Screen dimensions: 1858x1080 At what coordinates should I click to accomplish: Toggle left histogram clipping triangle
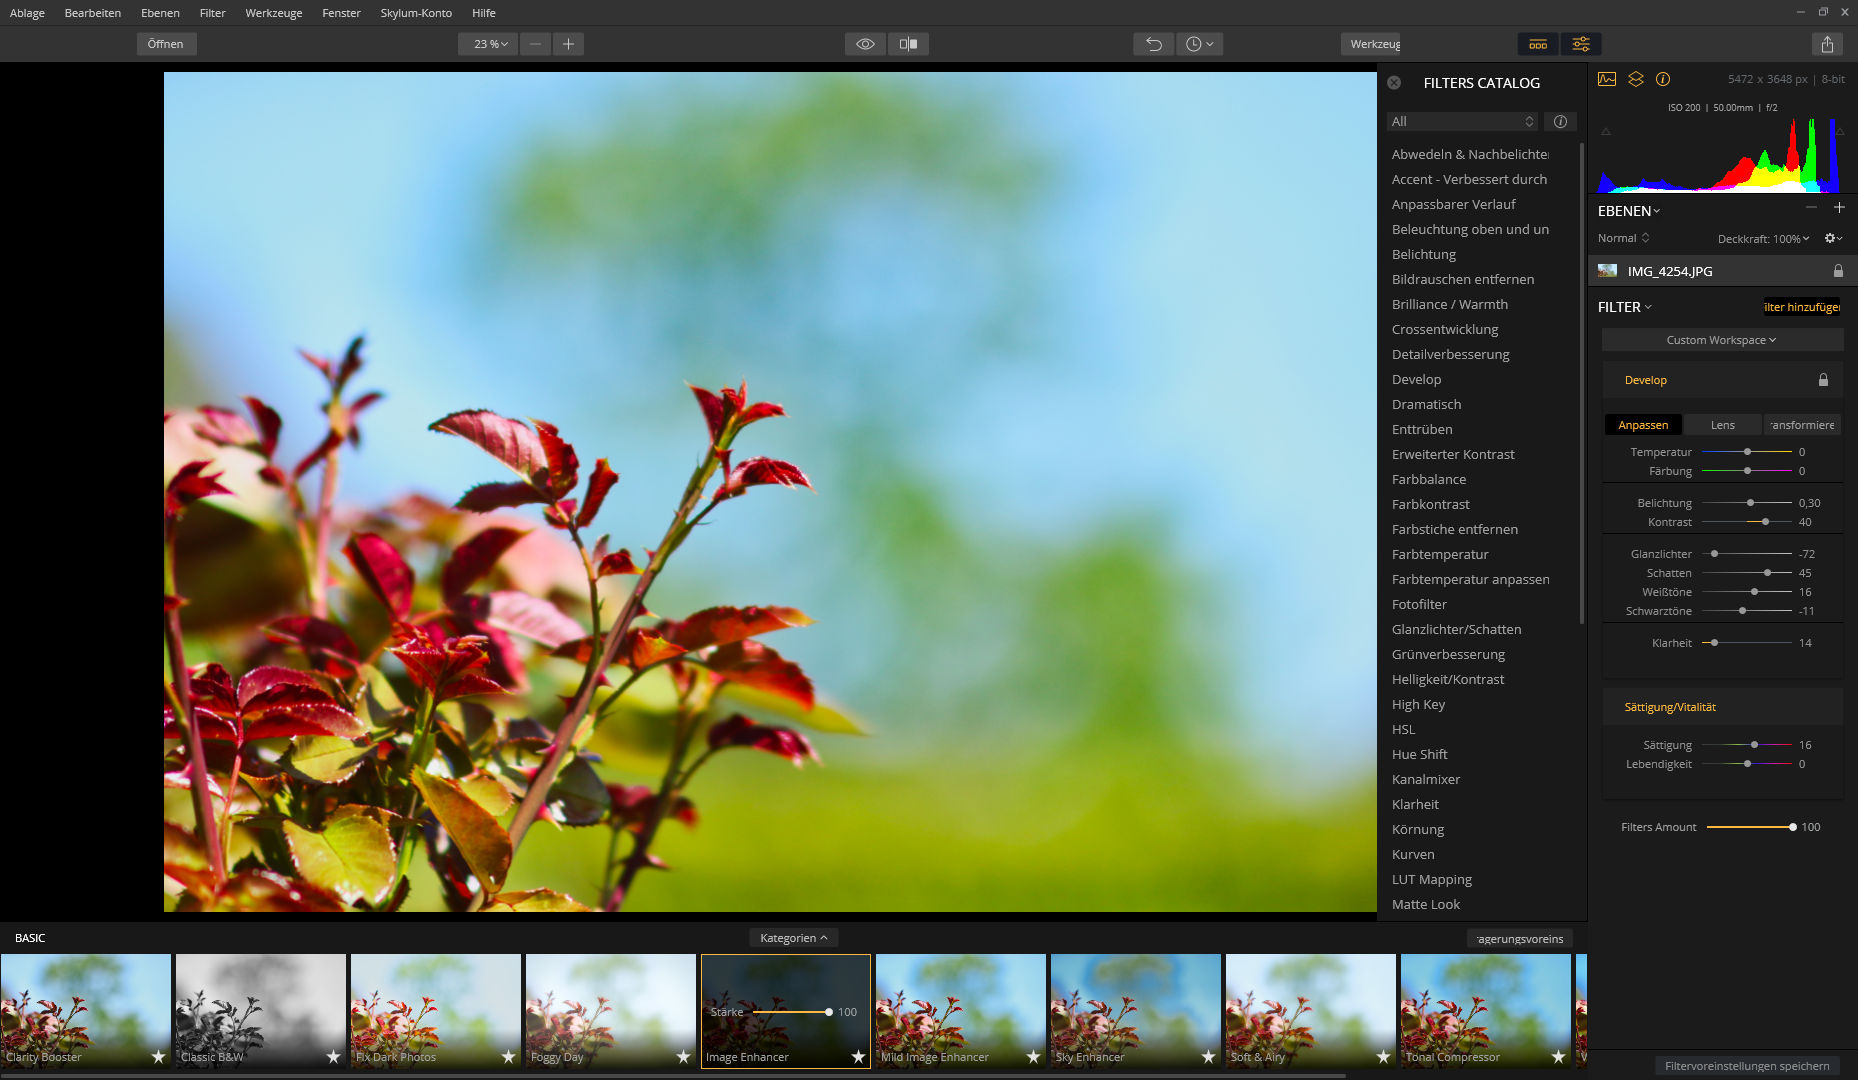coord(1606,131)
